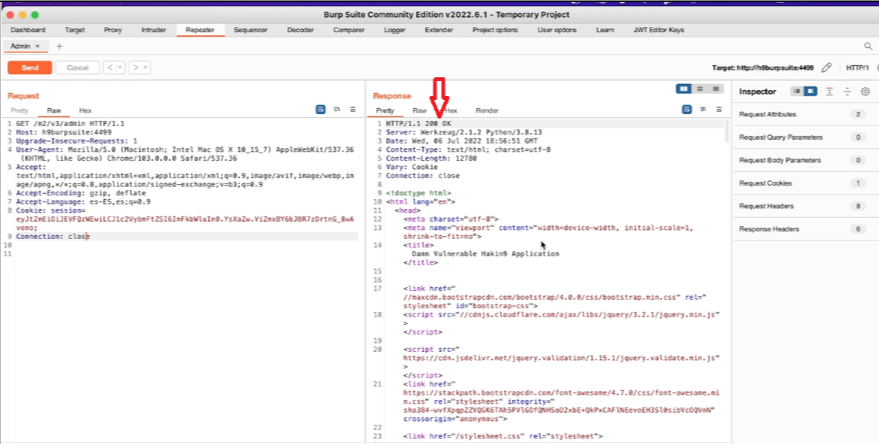Expand all Inspector sections icon
Screen dimensions: 879x444
point(829,91)
